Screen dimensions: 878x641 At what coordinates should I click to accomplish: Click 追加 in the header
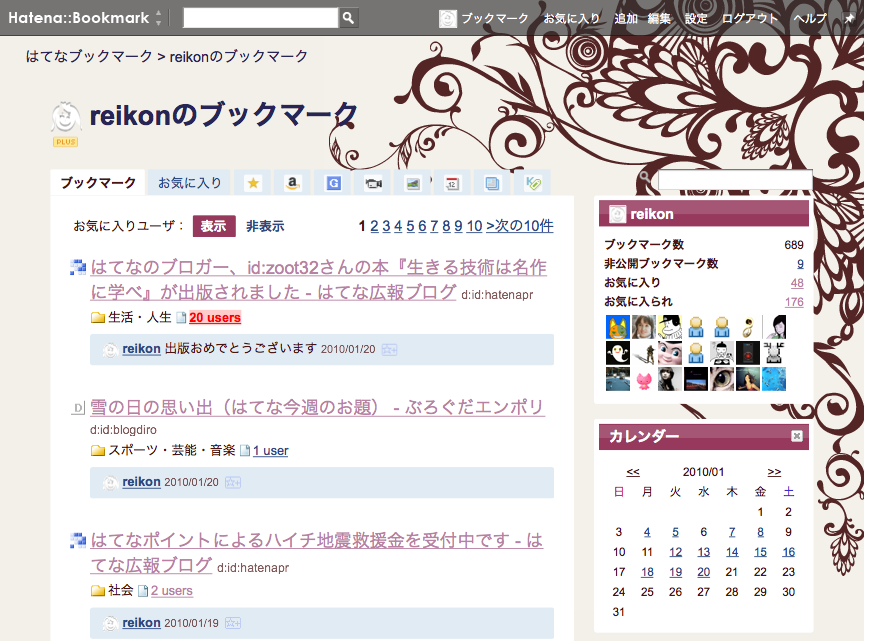tap(626, 18)
